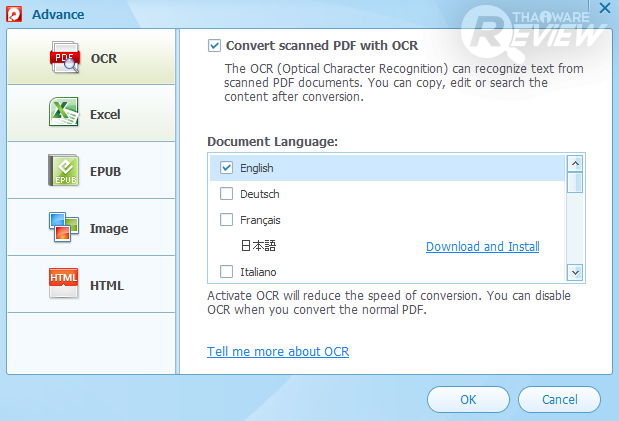619x421 pixels.
Task: Click the language list scrollbar thumb
Action: (x=575, y=182)
